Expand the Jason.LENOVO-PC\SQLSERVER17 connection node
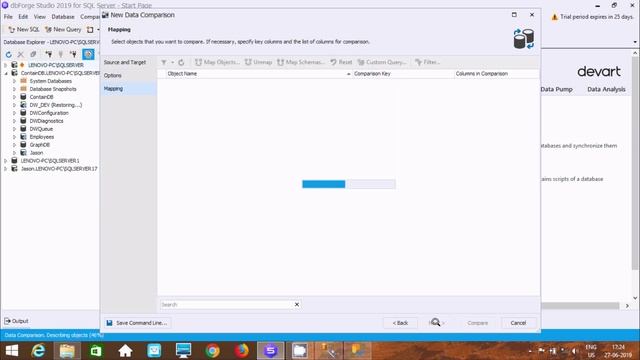Viewport: 640px width, 360px height. coord(5,169)
